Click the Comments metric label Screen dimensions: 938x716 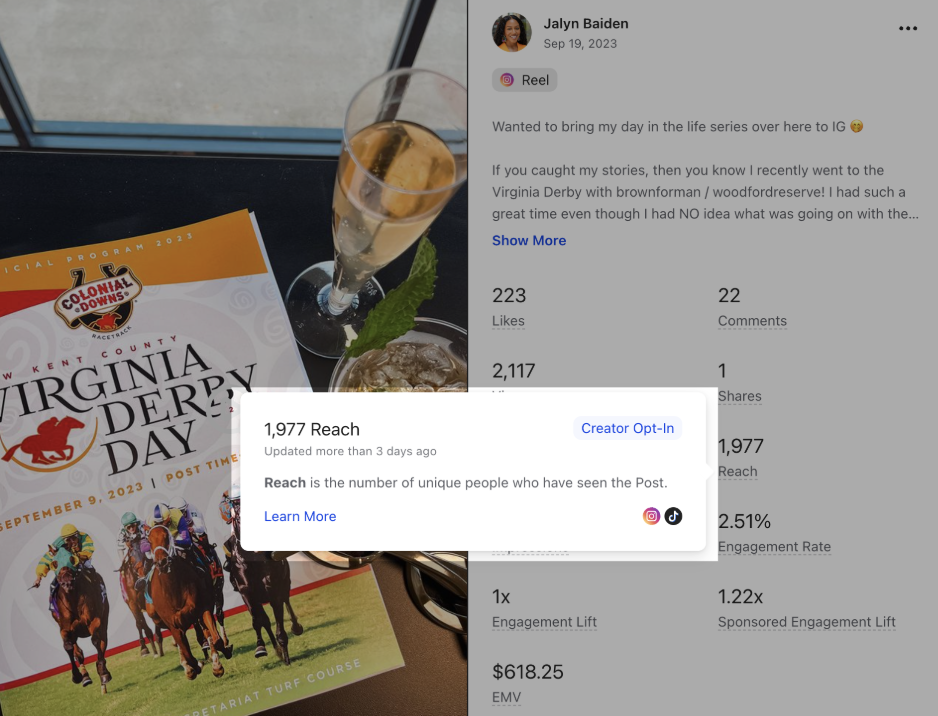[752, 321]
